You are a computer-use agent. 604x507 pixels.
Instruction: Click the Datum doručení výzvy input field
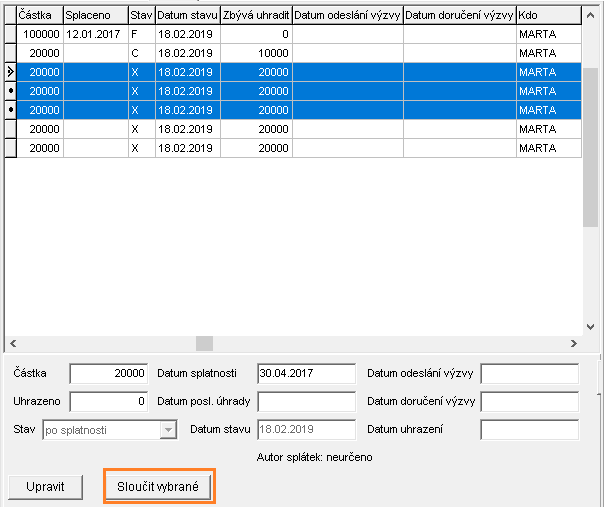pyautogui.click(x=529, y=401)
